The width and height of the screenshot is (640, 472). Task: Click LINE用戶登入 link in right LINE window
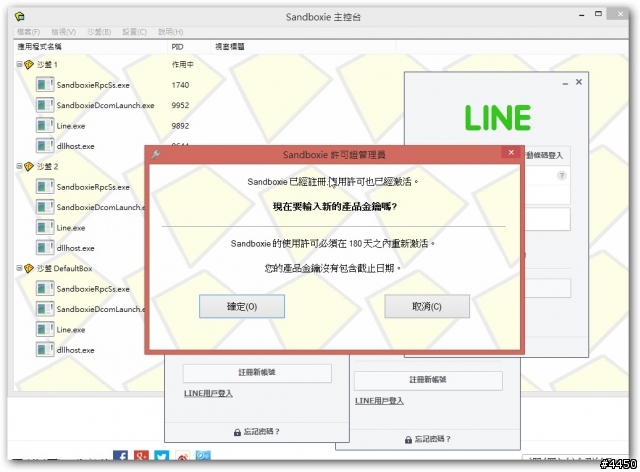[x=379, y=401]
